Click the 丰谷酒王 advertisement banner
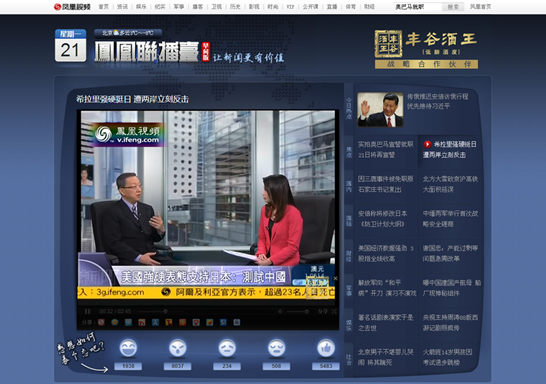Image resolution: width=546 pixels, height=384 pixels. tap(426, 49)
